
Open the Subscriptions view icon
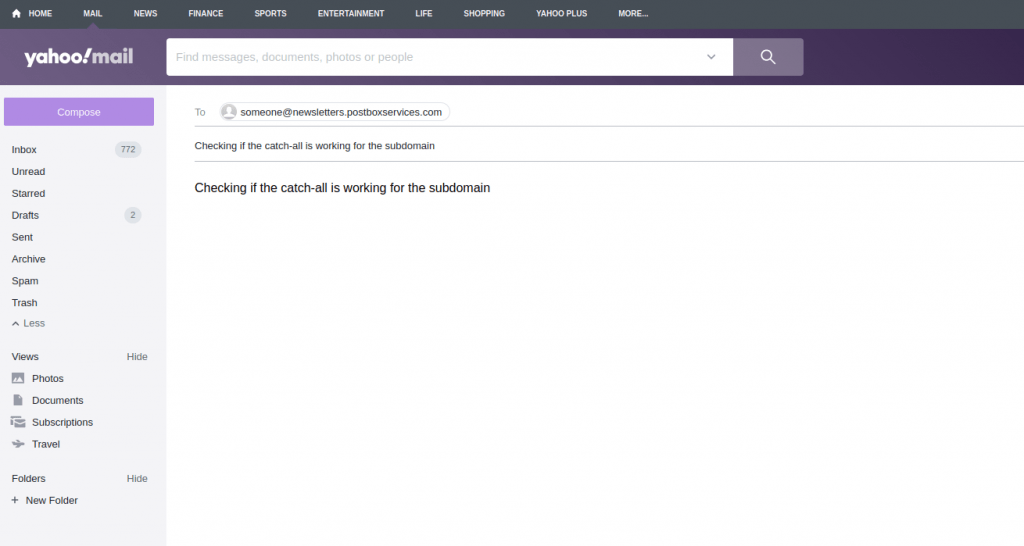18,422
